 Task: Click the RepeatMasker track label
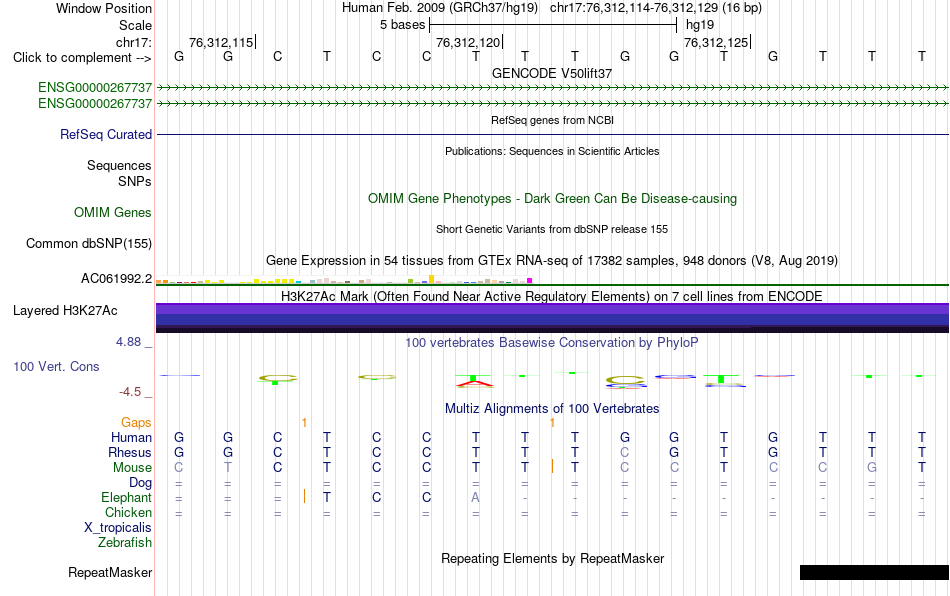tap(110, 572)
